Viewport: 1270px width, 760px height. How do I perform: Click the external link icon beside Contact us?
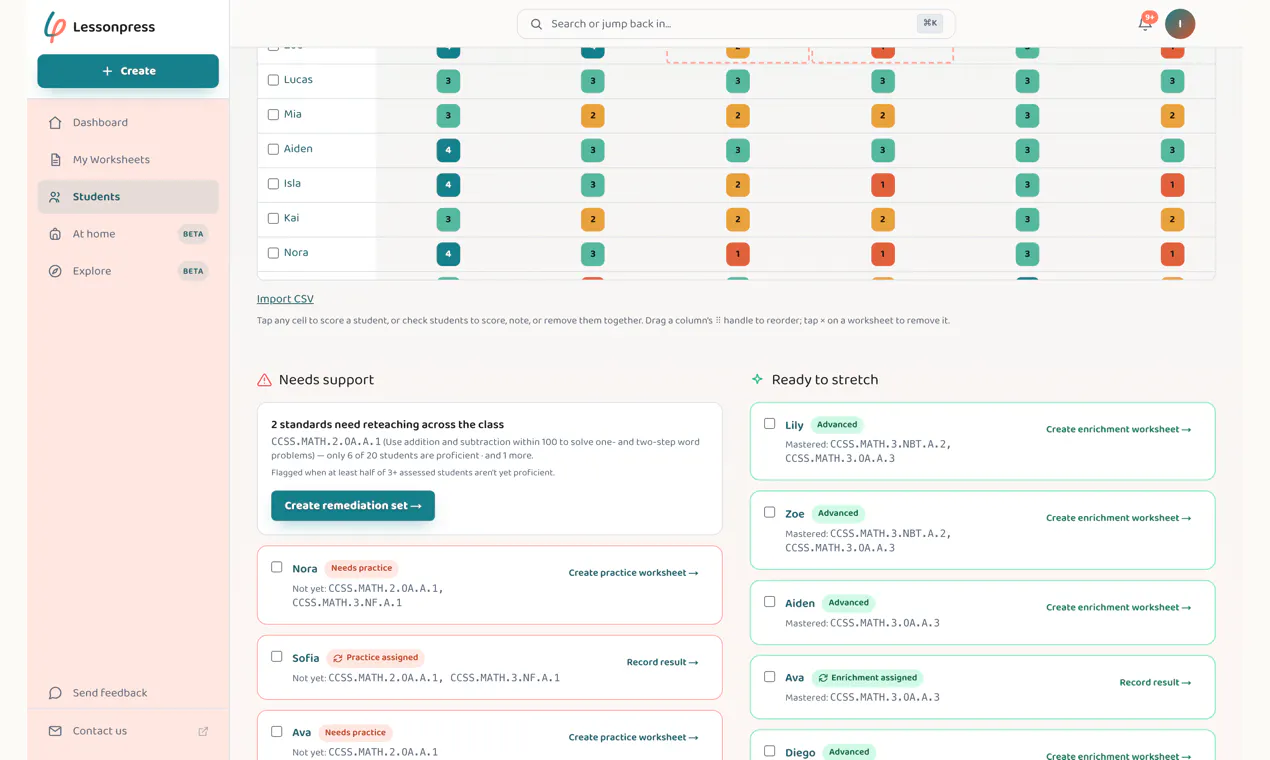(203, 731)
